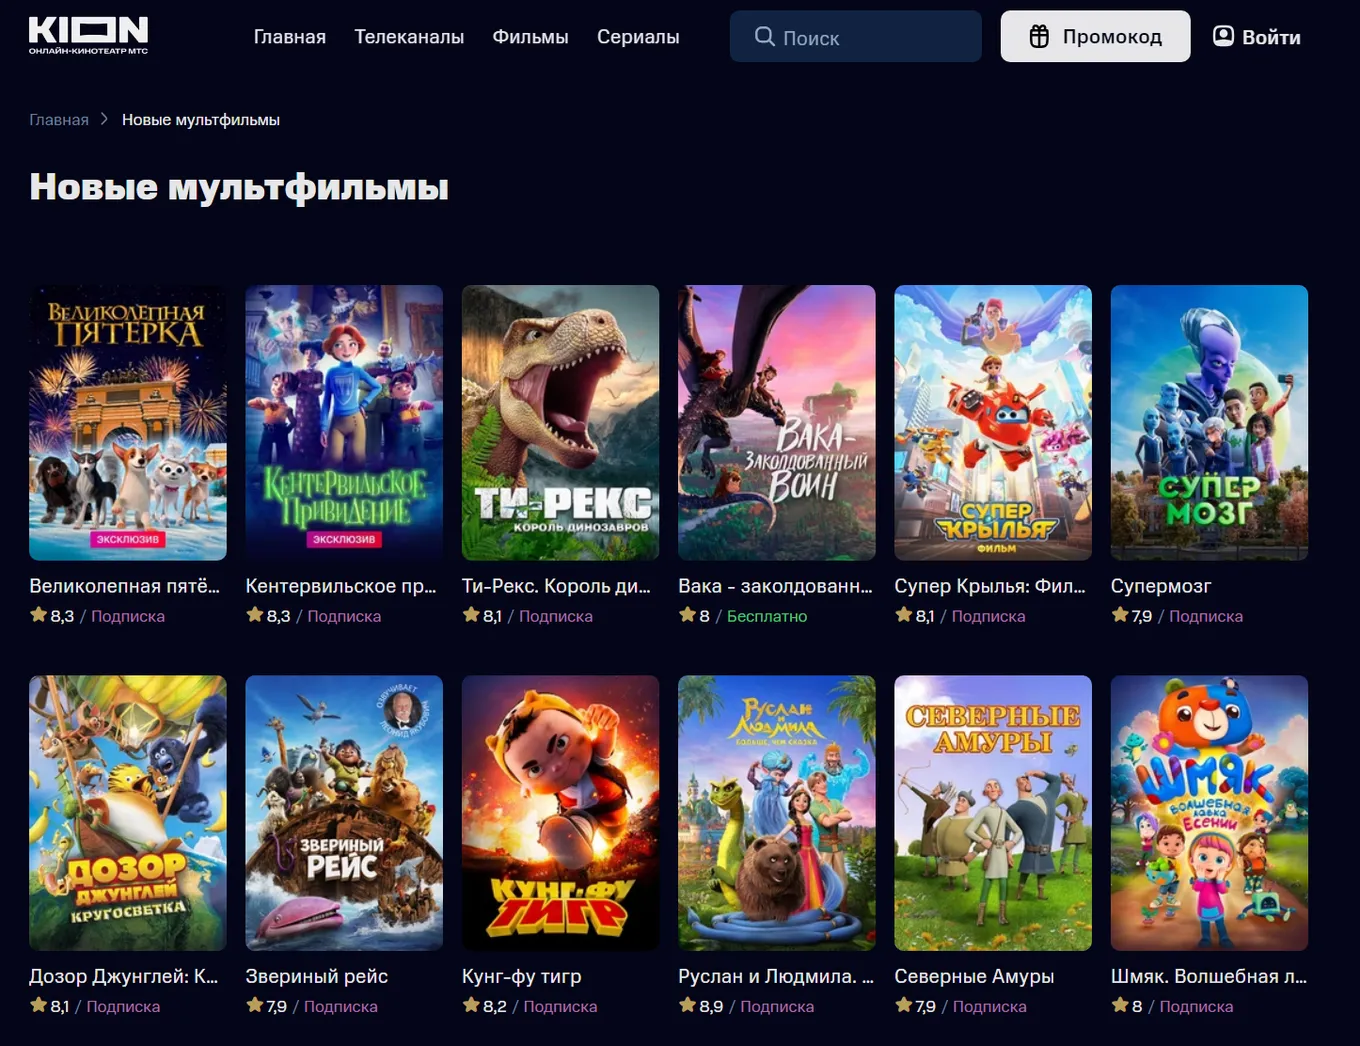Open the Кунг-фу тигр poster
The width and height of the screenshot is (1360, 1046).
(560, 813)
